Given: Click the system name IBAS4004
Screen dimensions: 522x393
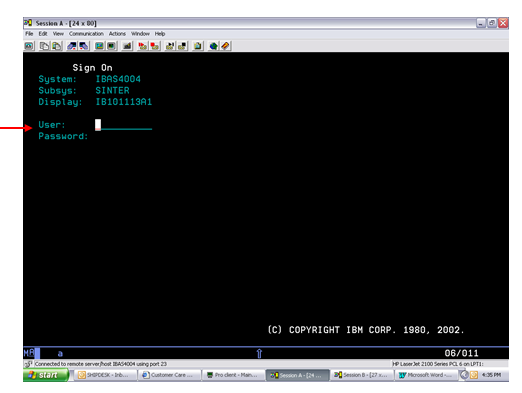Looking at the screenshot, I should [118, 79].
